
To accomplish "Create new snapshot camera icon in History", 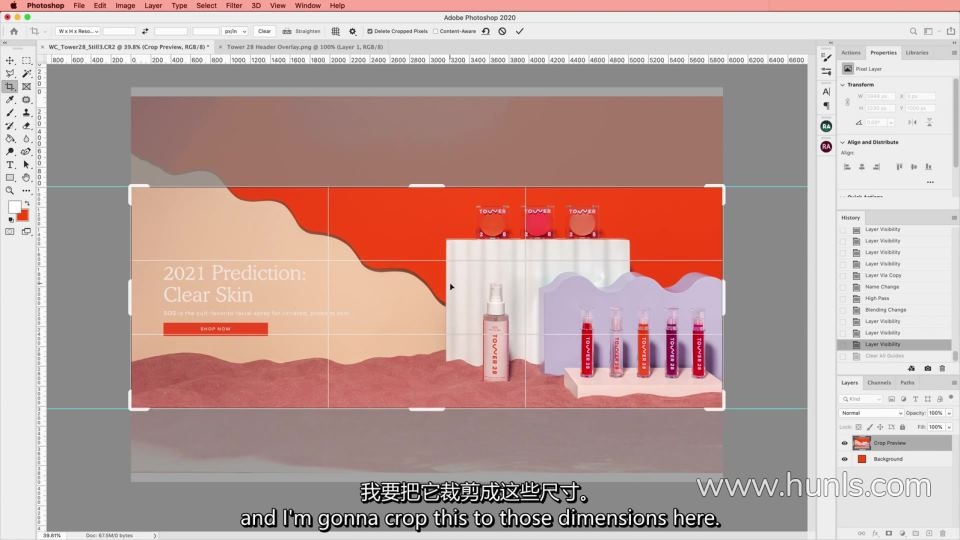I will (928, 369).
